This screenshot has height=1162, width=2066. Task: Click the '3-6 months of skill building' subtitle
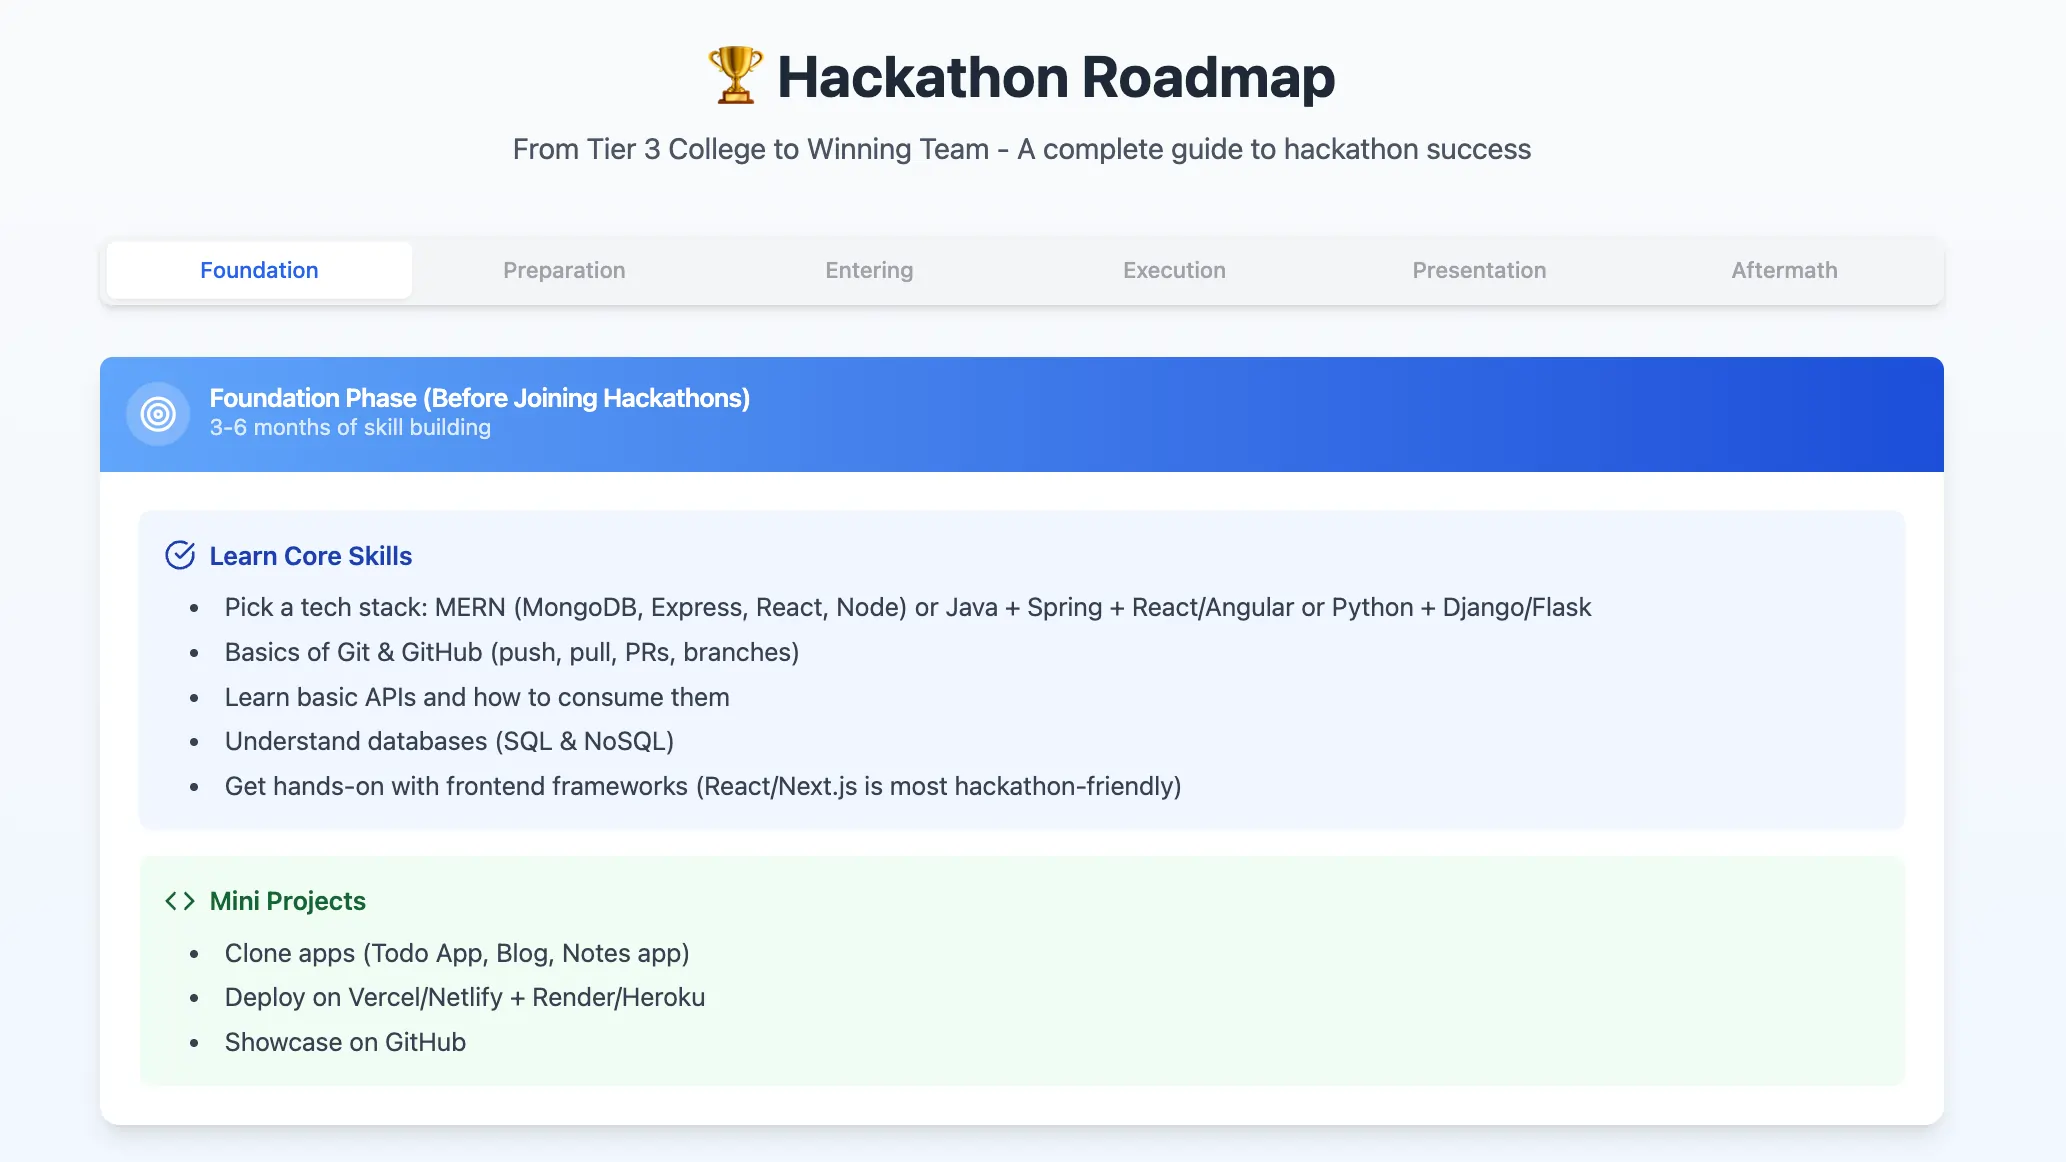[x=350, y=428]
